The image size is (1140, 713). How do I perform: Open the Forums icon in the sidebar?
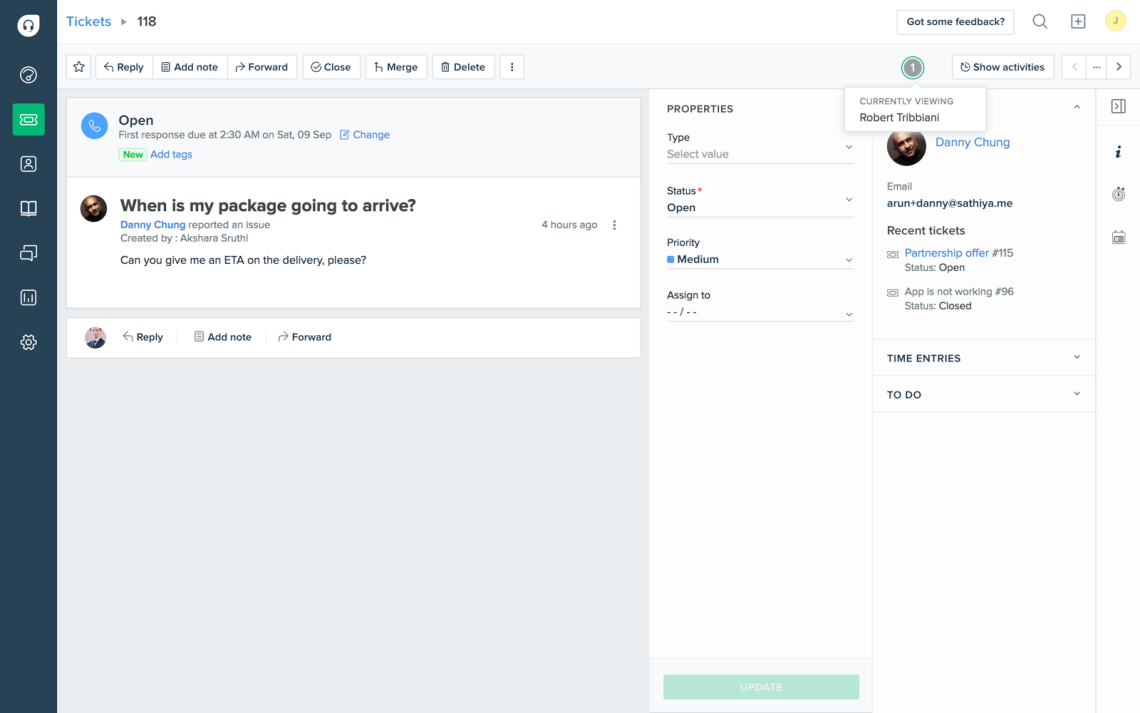[28, 252]
